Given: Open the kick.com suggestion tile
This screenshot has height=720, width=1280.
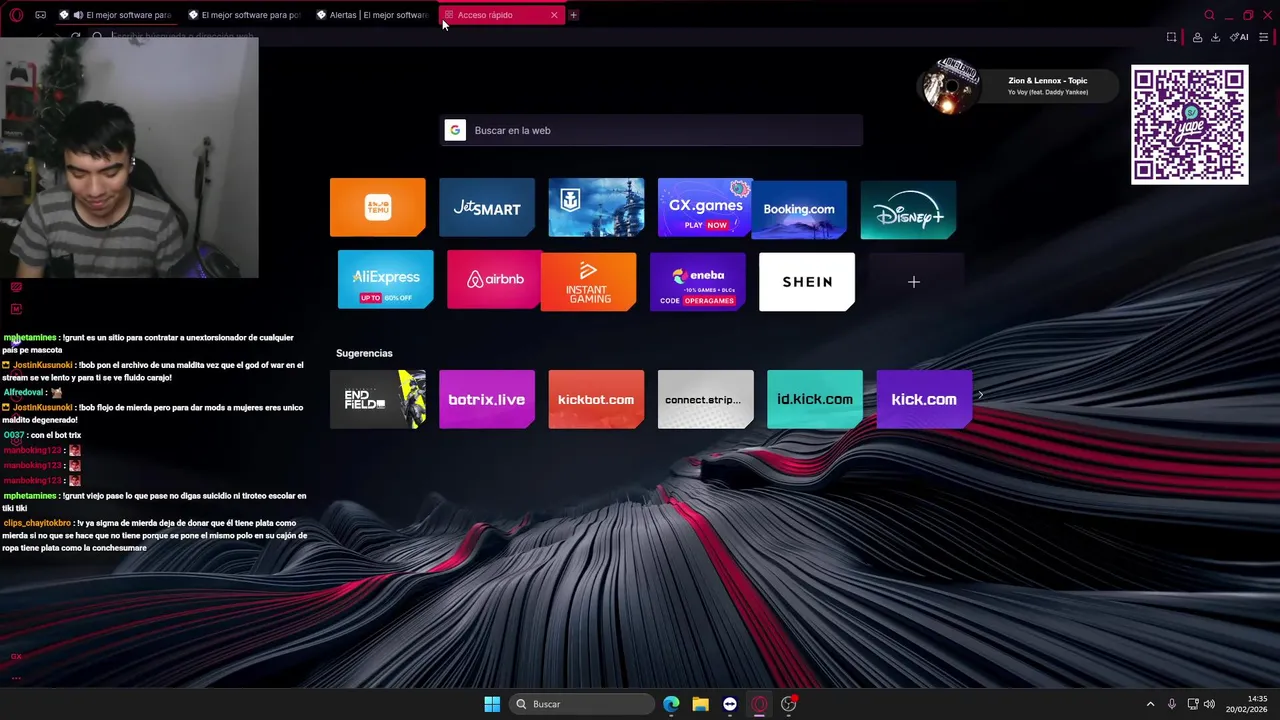Looking at the screenshot, I should tap(924, 399).
